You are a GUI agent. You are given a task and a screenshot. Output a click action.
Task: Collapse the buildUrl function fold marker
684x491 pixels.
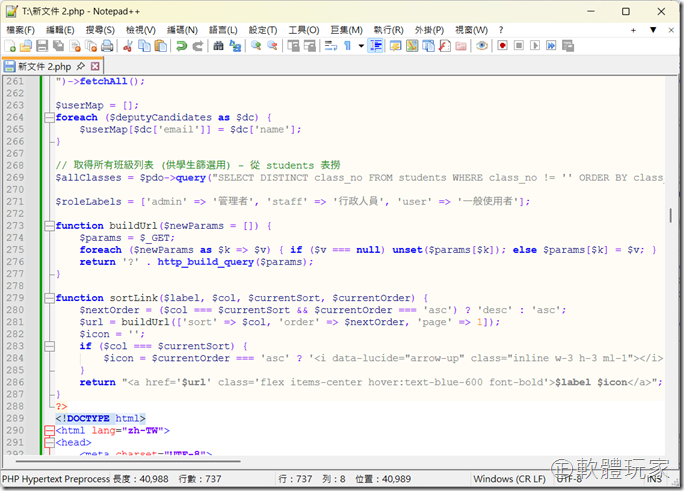click(x=47, y=226)
